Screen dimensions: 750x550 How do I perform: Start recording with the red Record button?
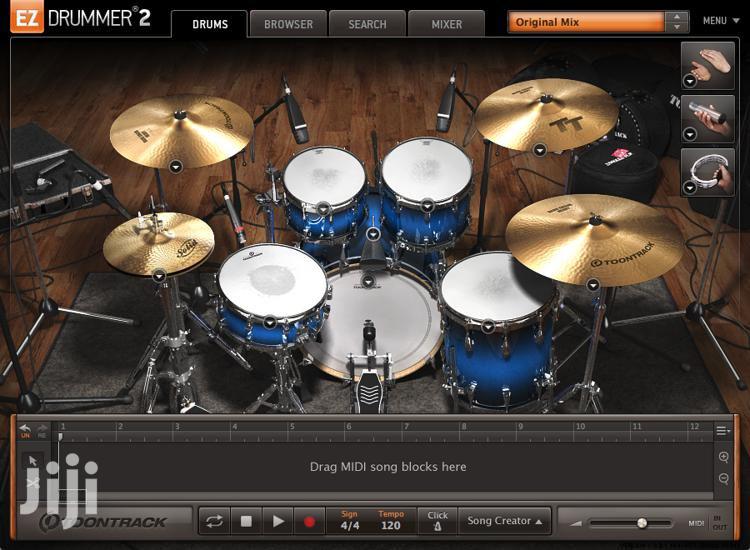pyautogui.click(x=309, y=521)
